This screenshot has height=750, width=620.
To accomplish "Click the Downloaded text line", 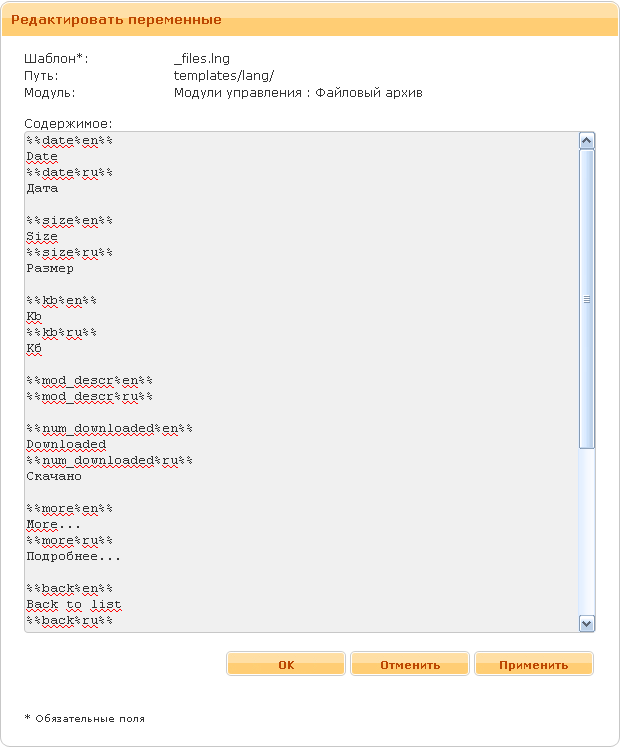I will coord(66,445).
